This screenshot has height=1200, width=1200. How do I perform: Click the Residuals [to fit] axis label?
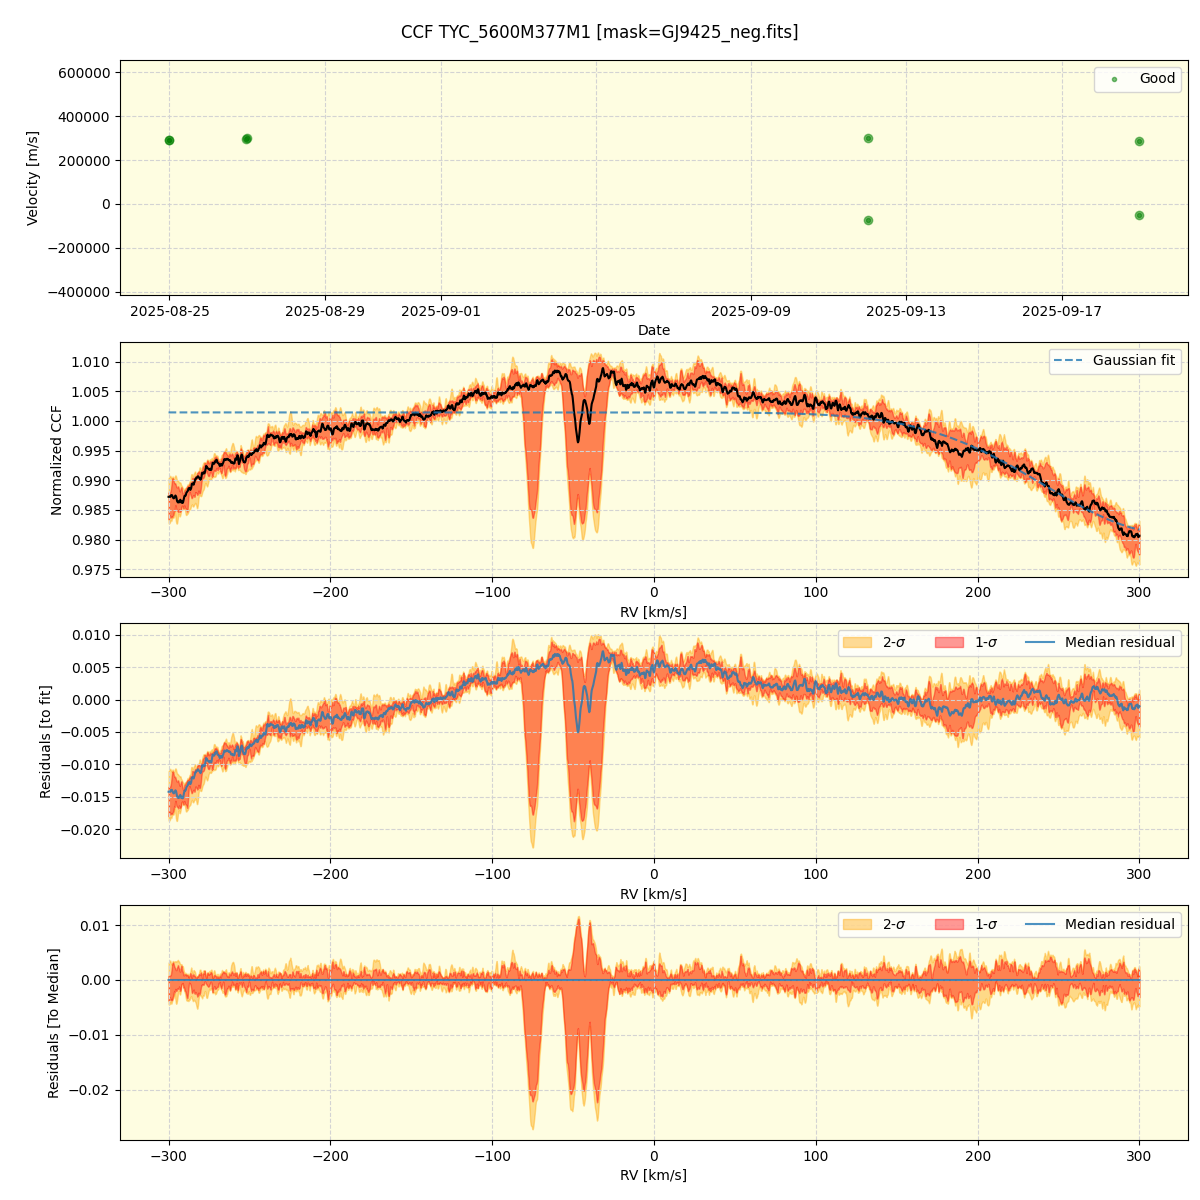pos(46,741)
